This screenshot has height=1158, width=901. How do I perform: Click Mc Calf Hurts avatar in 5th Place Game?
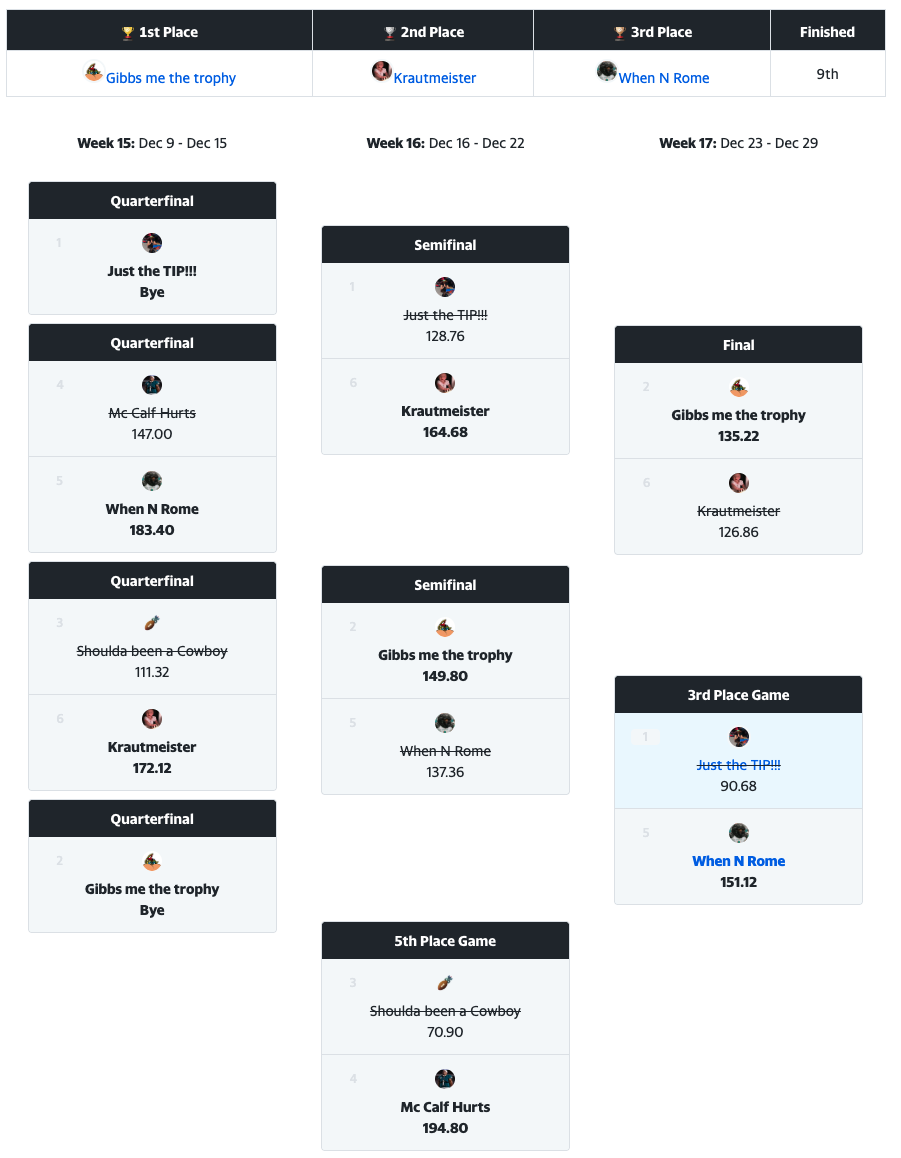point(445,1079)
